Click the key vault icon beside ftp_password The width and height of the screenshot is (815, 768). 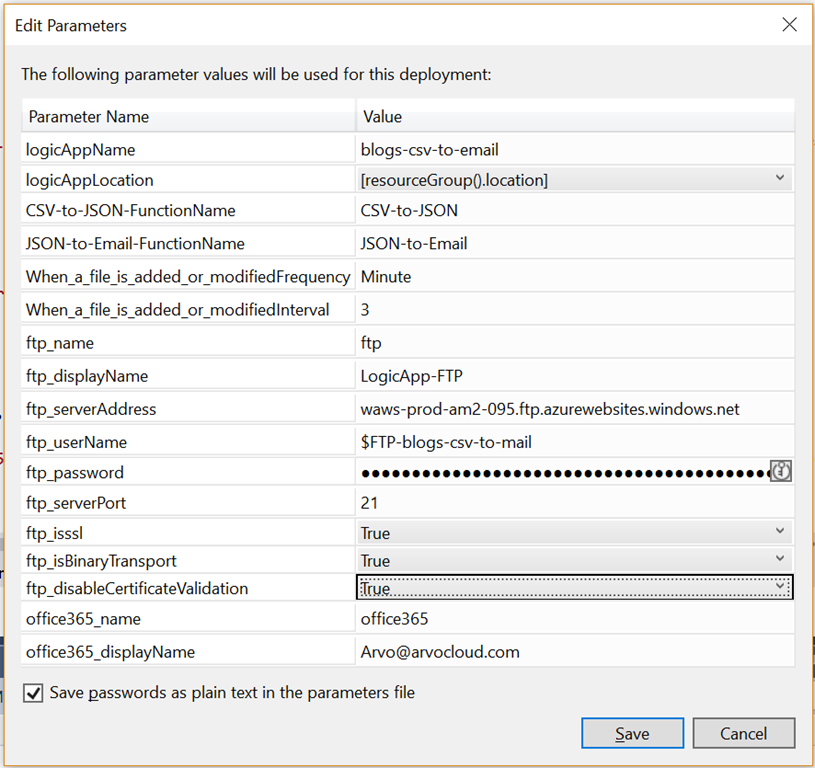coord(780,471)
